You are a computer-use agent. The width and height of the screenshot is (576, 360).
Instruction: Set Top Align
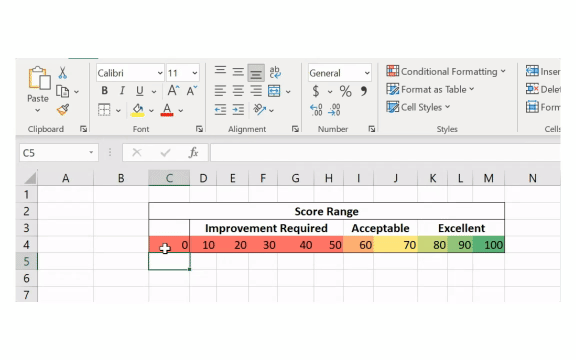pyautogui.click(x=220, y=71)
